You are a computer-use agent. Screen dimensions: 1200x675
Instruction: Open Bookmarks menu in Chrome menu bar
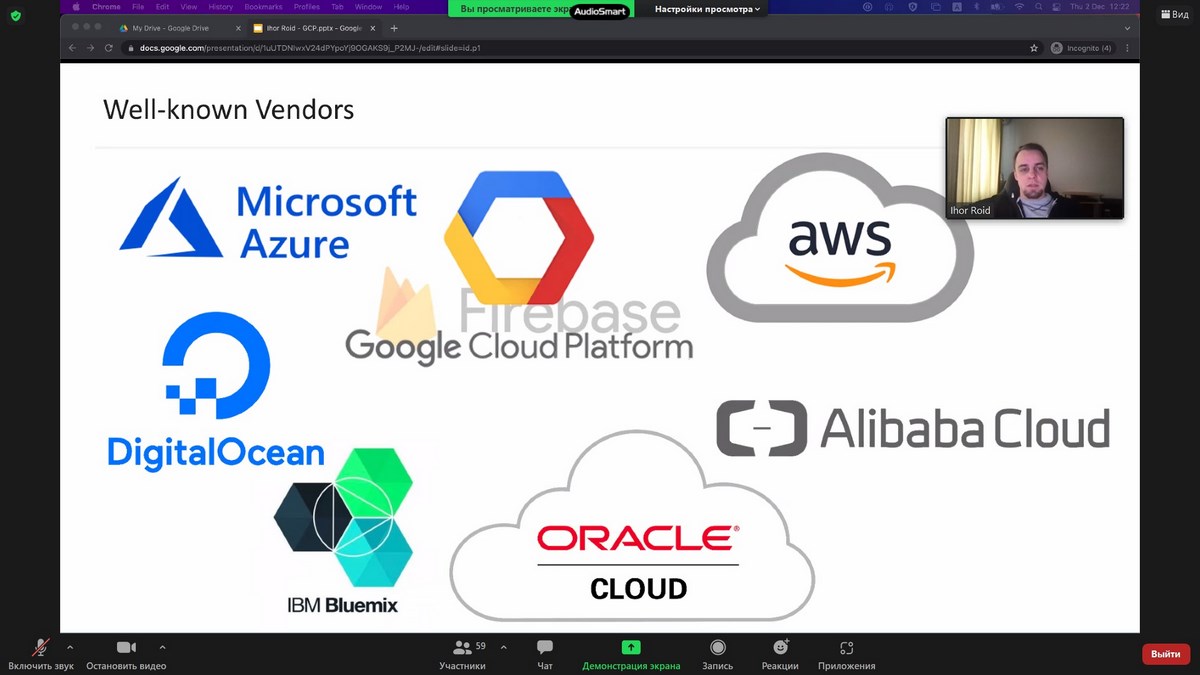(263, 7)
